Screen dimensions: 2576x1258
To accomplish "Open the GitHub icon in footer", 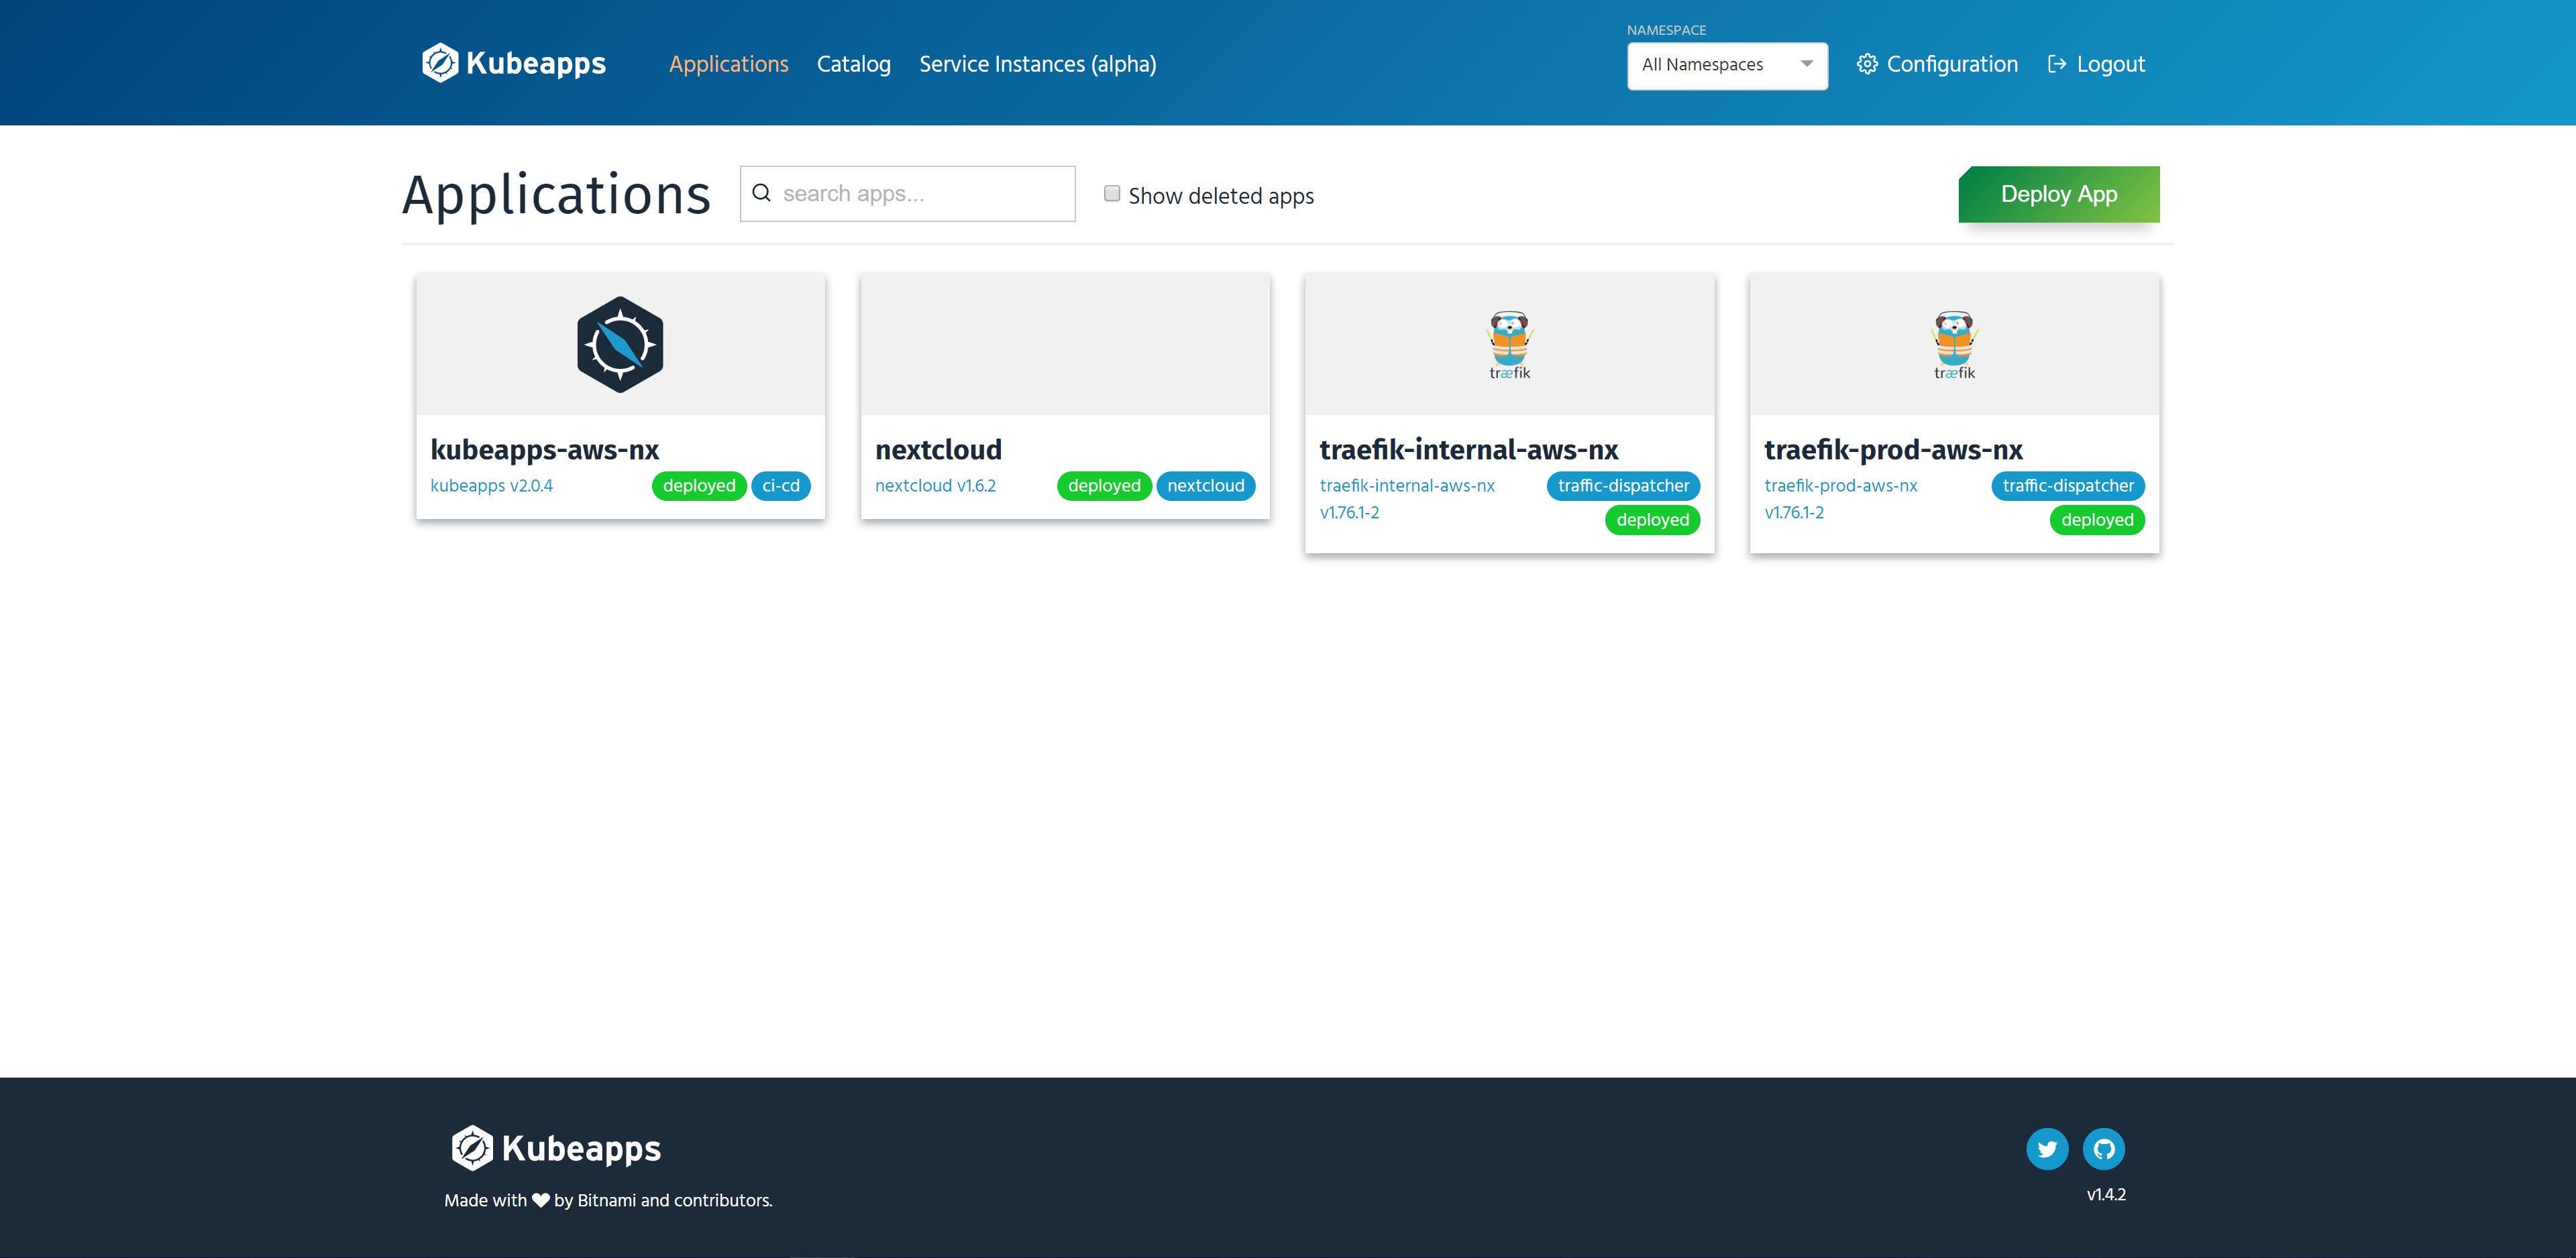I will tap(2103, 1148).
